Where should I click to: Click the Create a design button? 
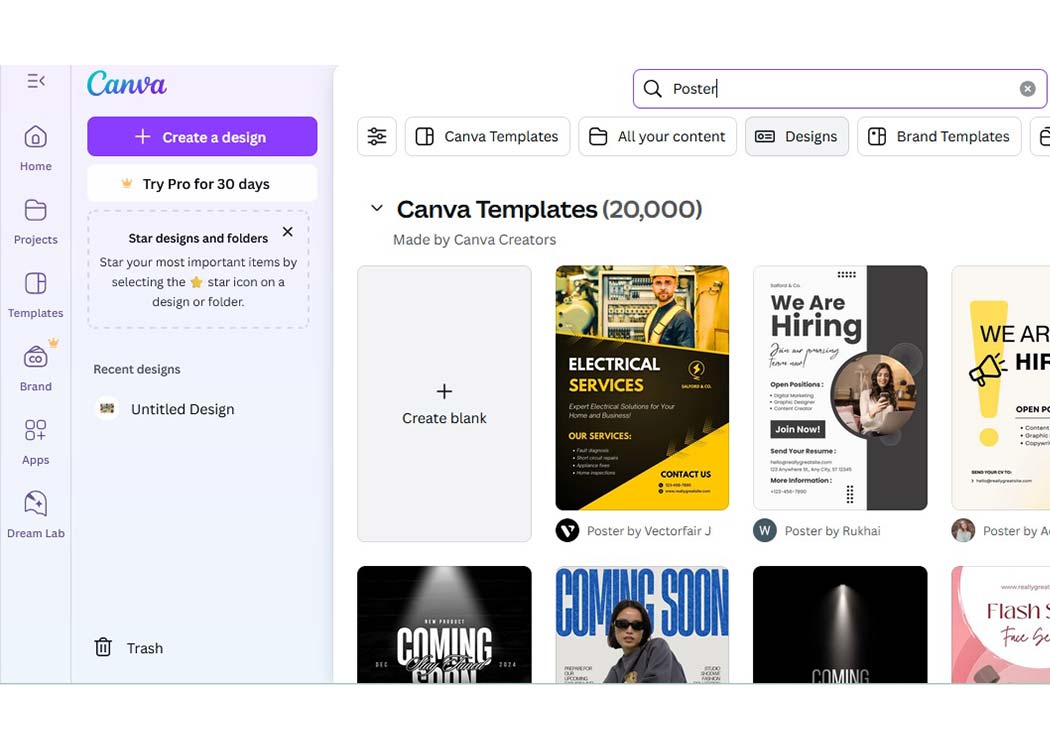[202, 137]
